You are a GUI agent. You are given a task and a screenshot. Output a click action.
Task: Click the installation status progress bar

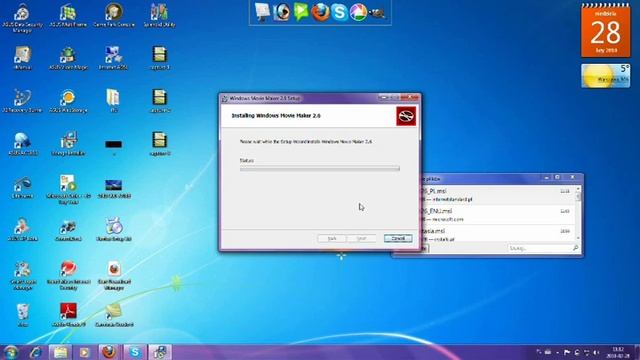(320, 169)
